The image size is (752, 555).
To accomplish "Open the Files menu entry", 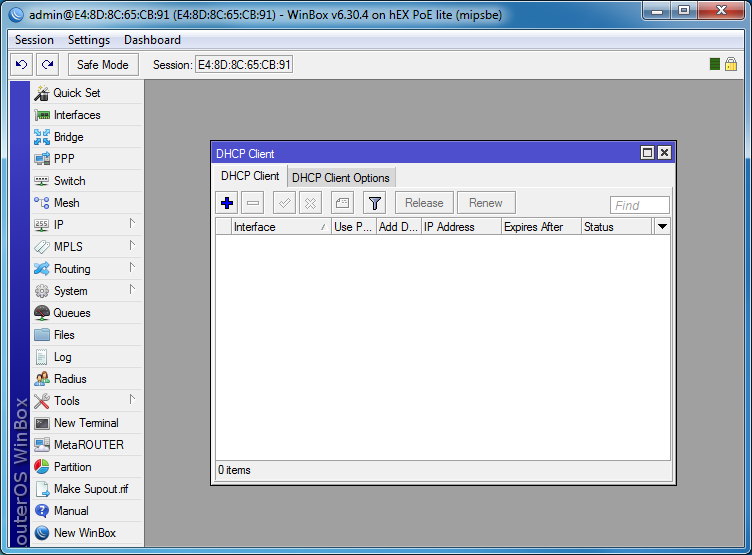I will [x=88, y=335].
